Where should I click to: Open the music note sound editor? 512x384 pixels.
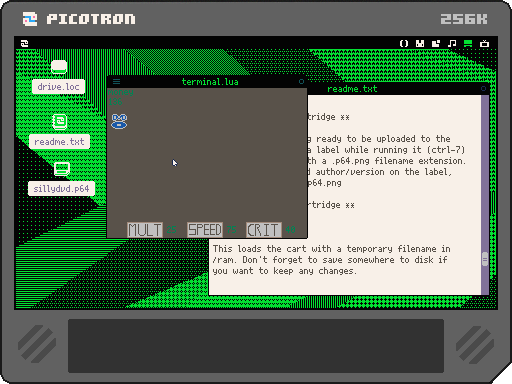[x=452, y=43]
